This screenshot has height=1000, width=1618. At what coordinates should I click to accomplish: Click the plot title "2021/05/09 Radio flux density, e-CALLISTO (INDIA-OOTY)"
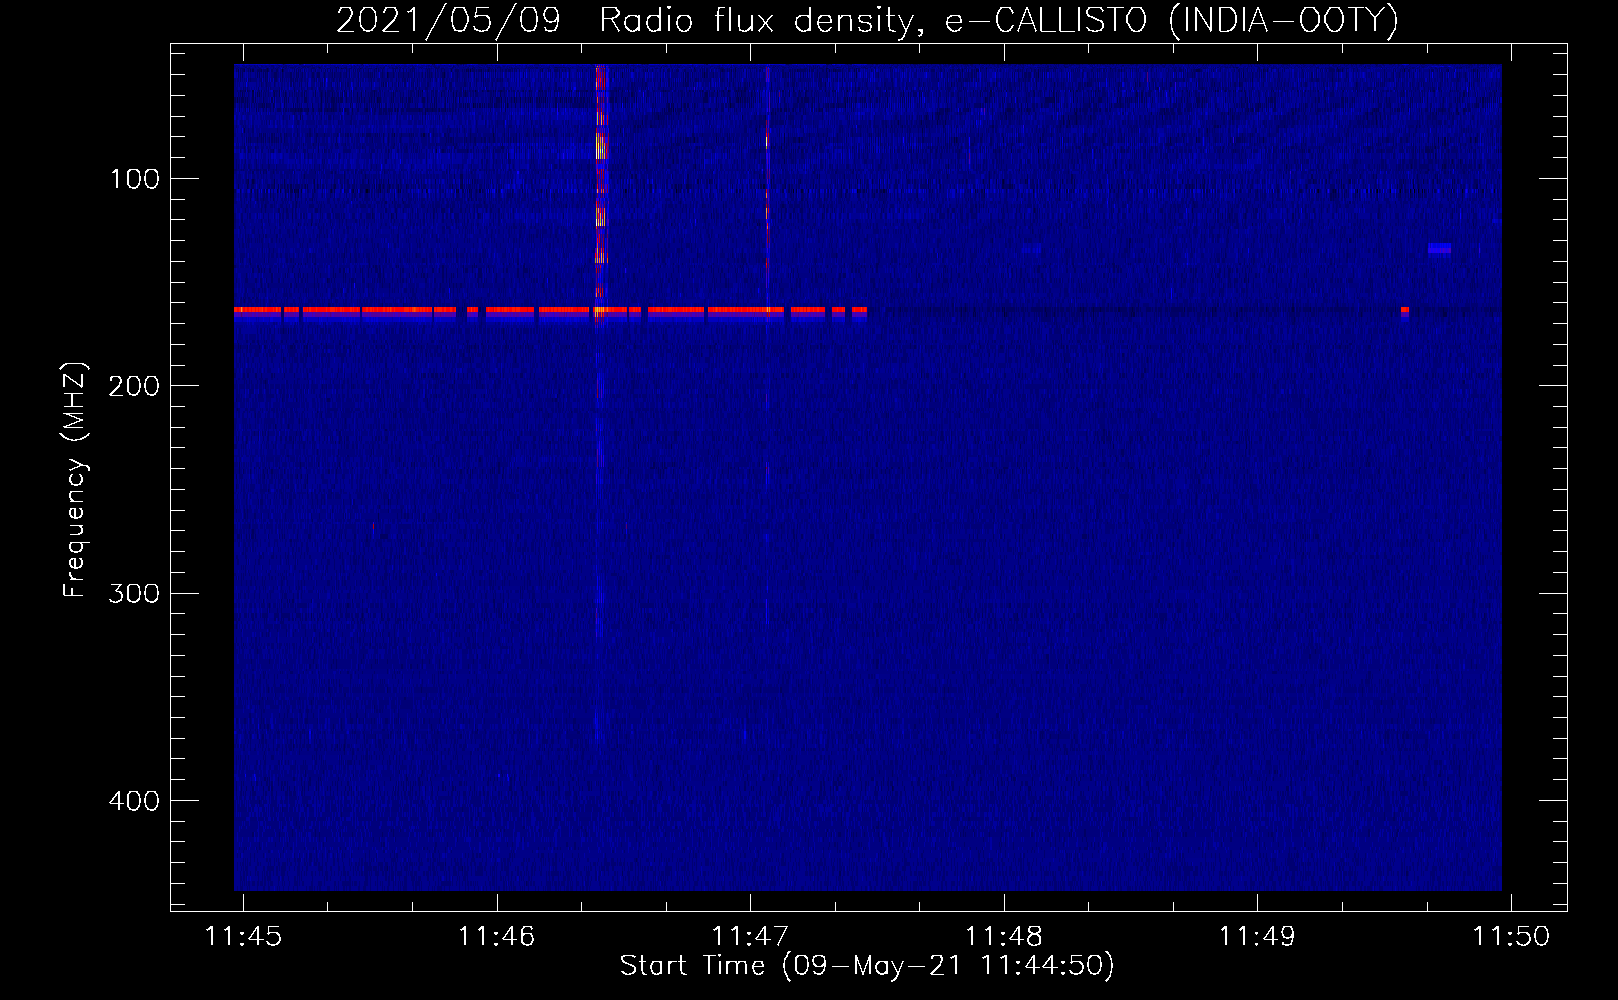tap(867, 20)
